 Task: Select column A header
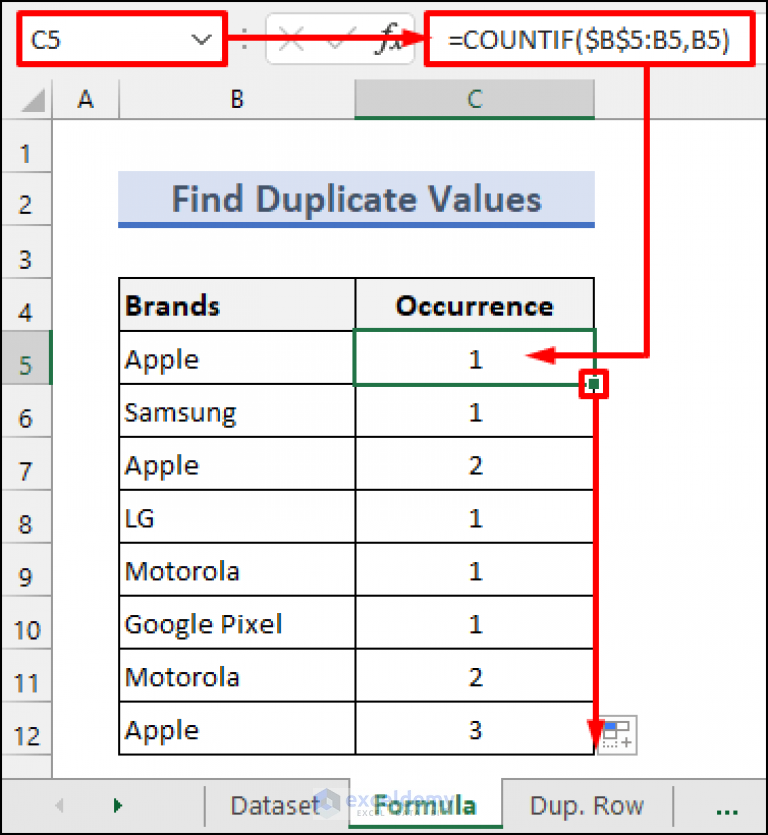(x=86, y=99)
